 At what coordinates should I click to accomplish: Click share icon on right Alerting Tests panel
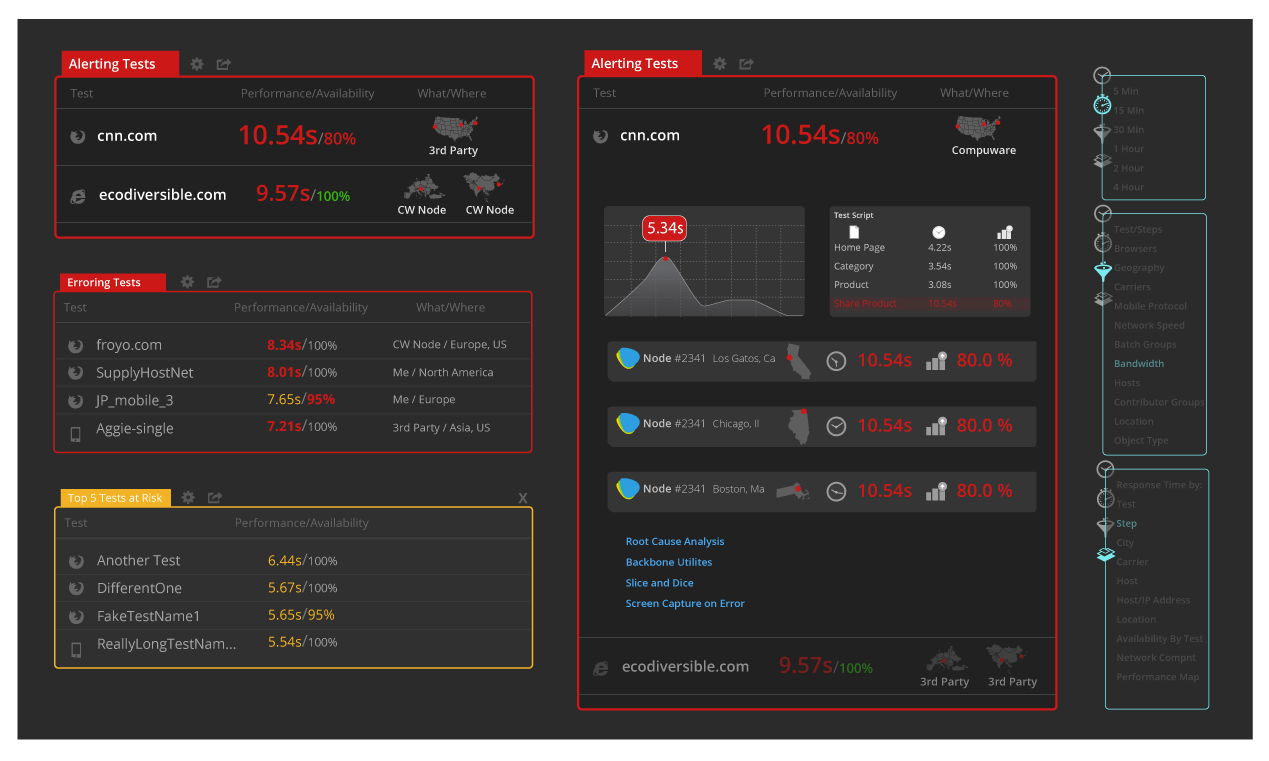click(x=746, y=64)
